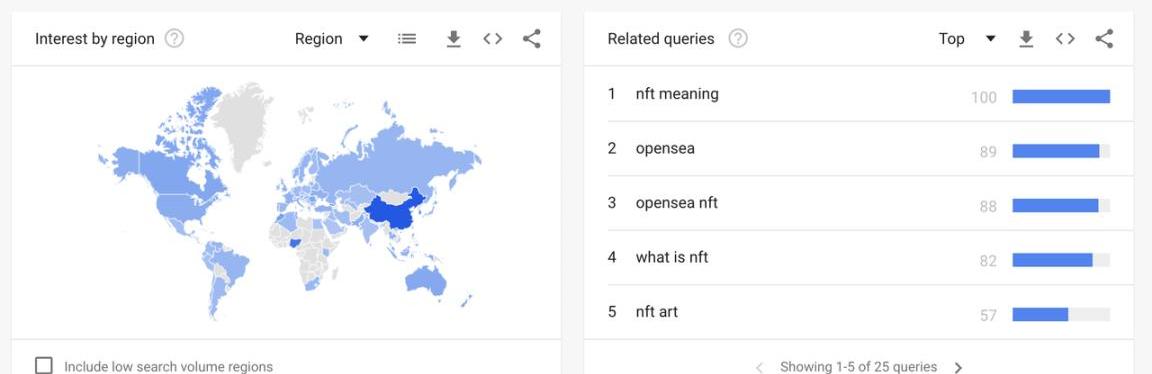
Task: Enable Include low search volume regions
Action: pos(44,365)
